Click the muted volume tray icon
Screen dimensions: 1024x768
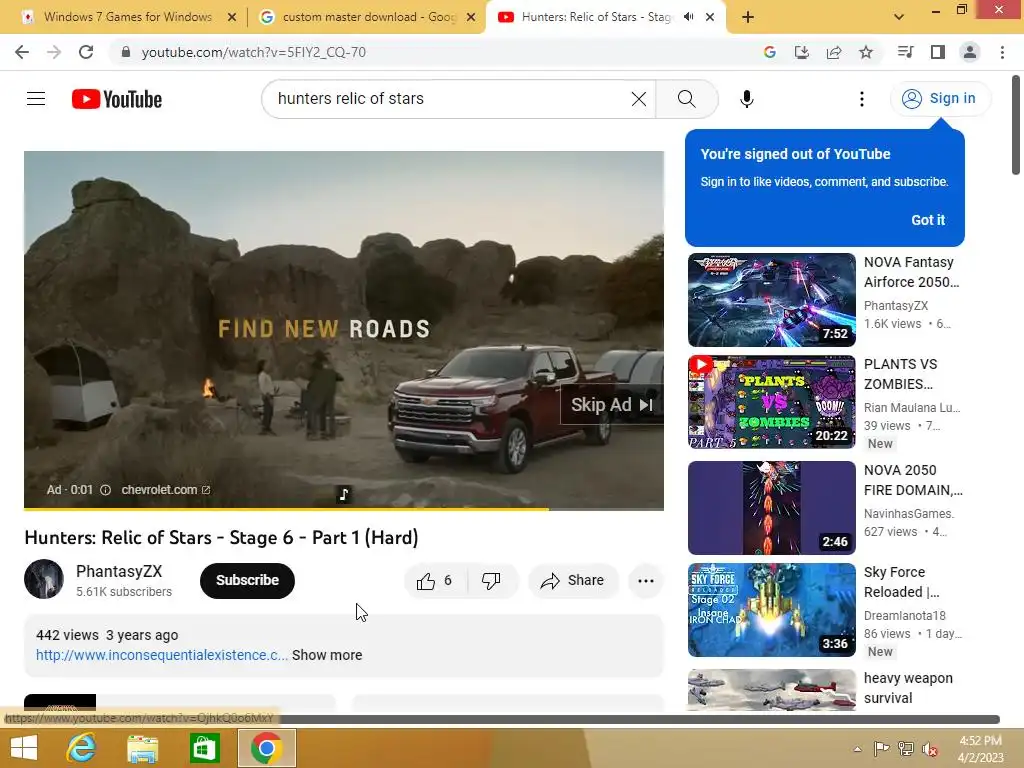[x=930, y=749]
